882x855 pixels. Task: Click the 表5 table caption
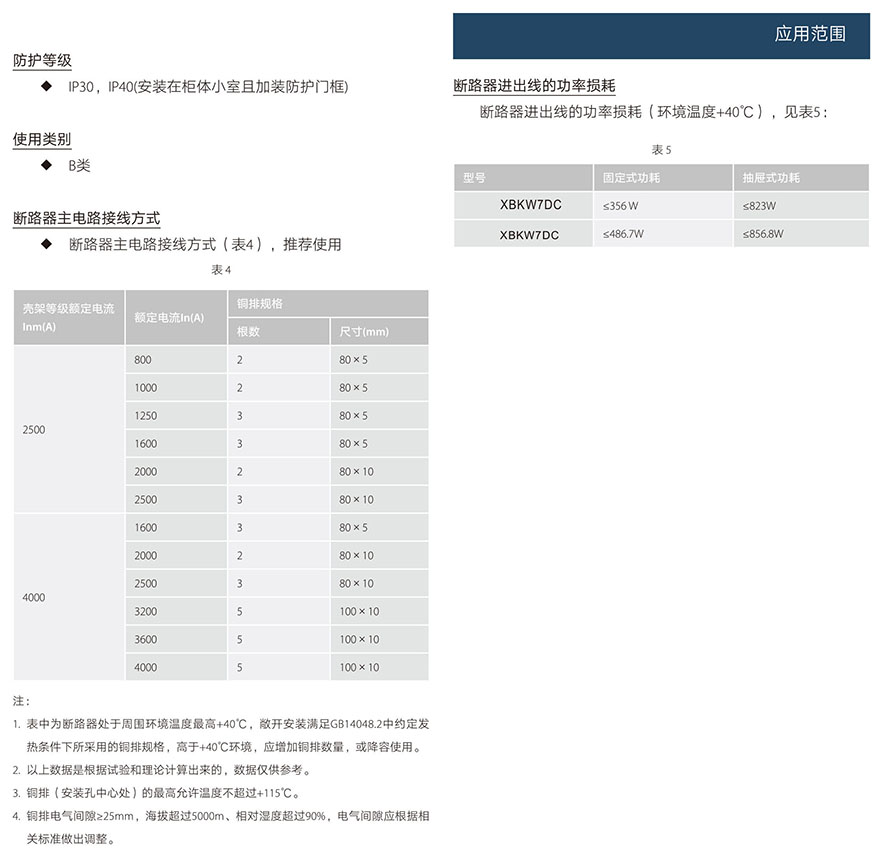662,149
